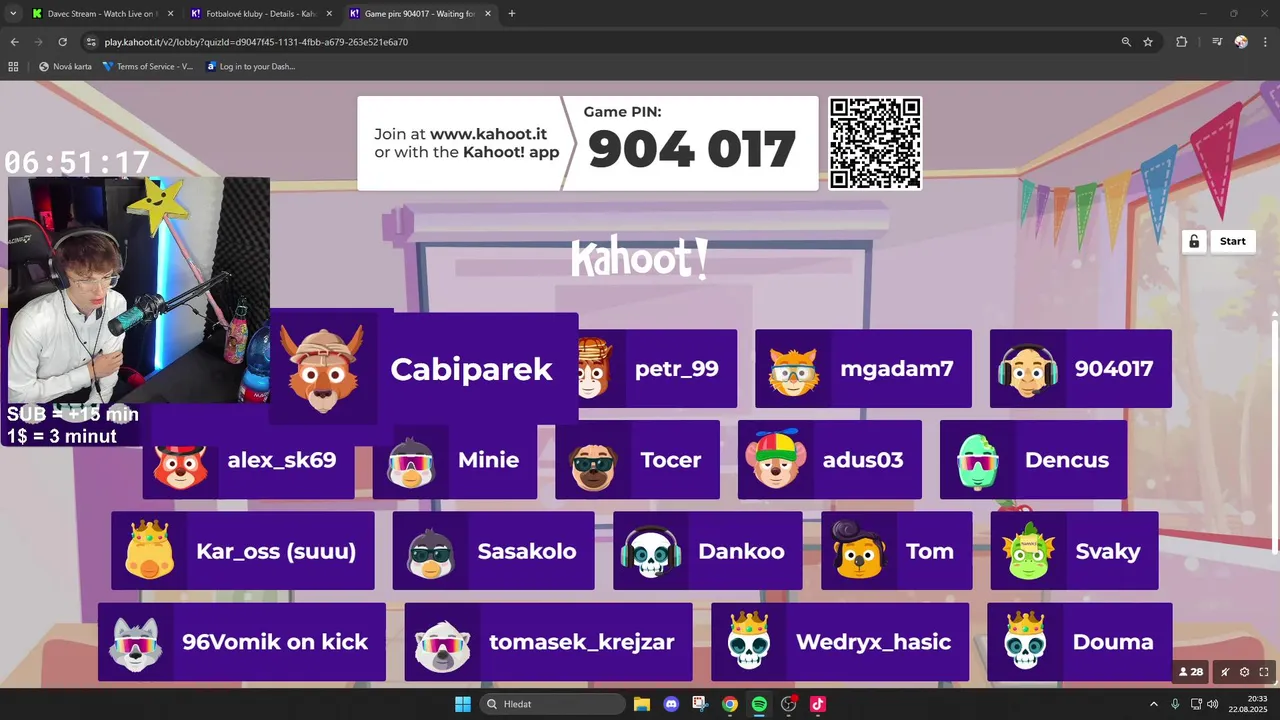Open Kahoot game settings gear

[x=1245, y=672]
